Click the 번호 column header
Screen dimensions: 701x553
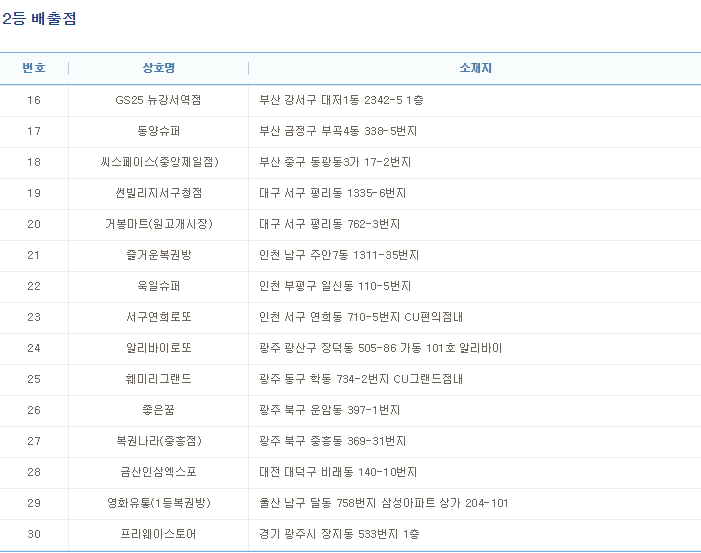coord(34,68)
